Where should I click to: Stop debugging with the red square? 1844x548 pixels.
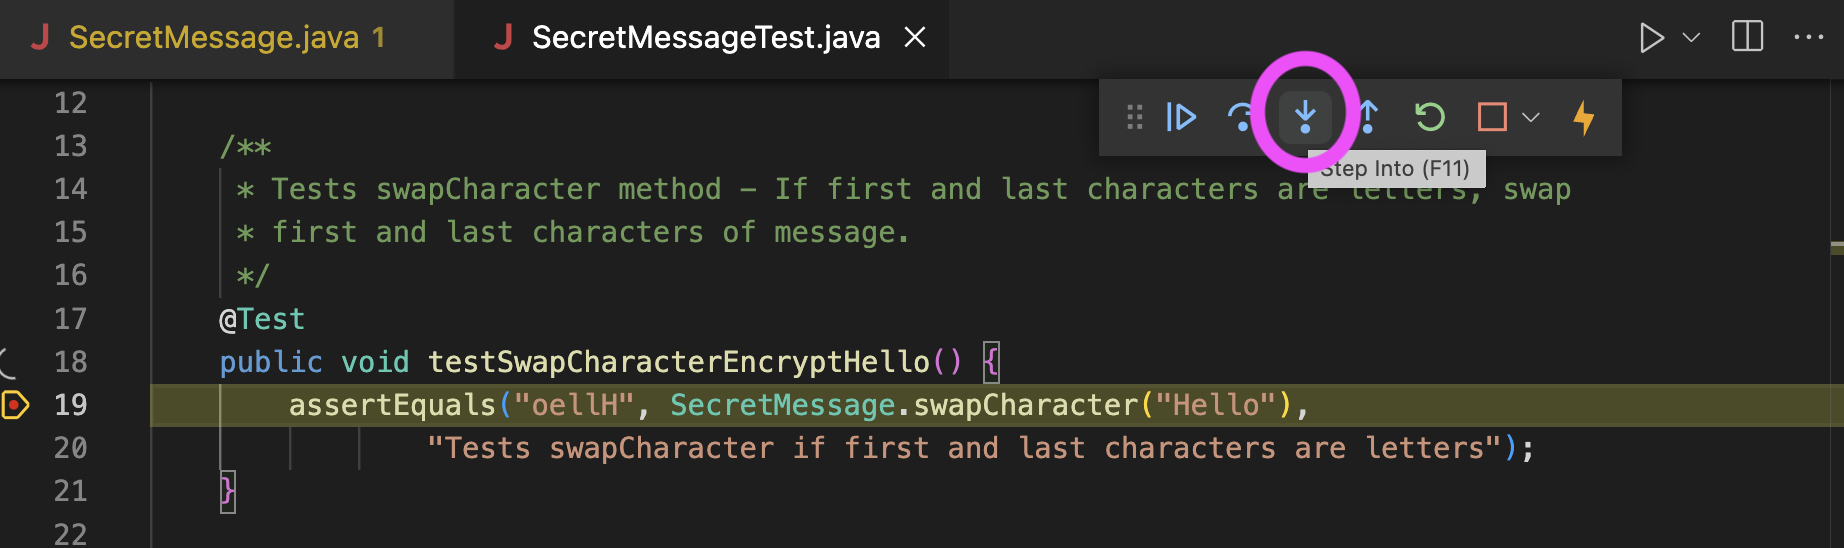pyautogui.click(x=1492, y=118)
